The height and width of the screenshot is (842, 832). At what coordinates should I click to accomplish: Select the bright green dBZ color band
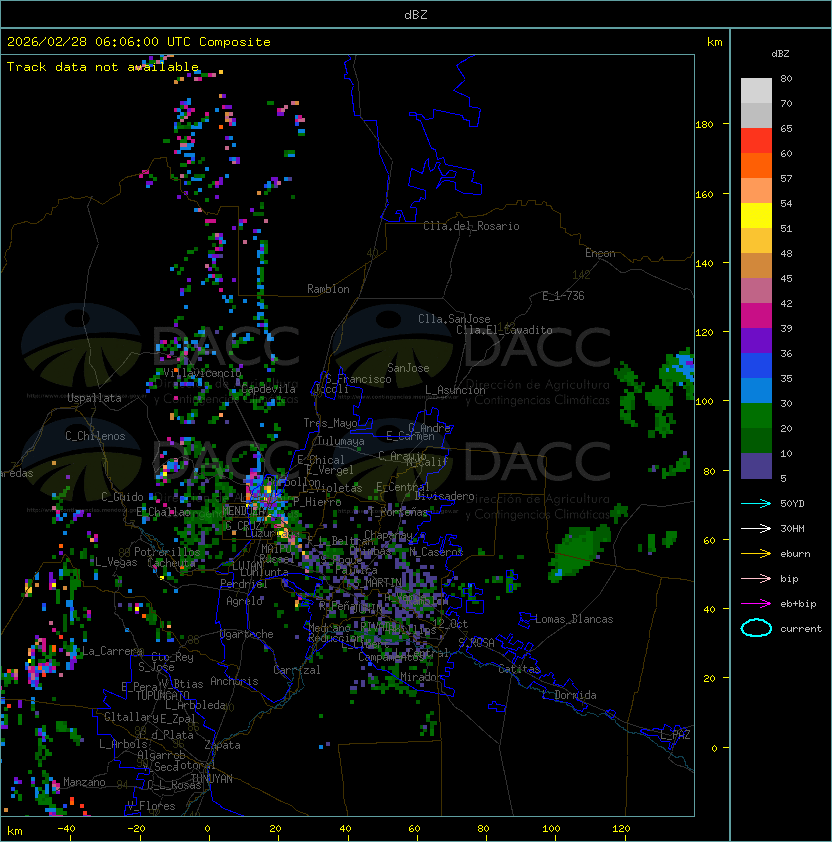[756, 416]
